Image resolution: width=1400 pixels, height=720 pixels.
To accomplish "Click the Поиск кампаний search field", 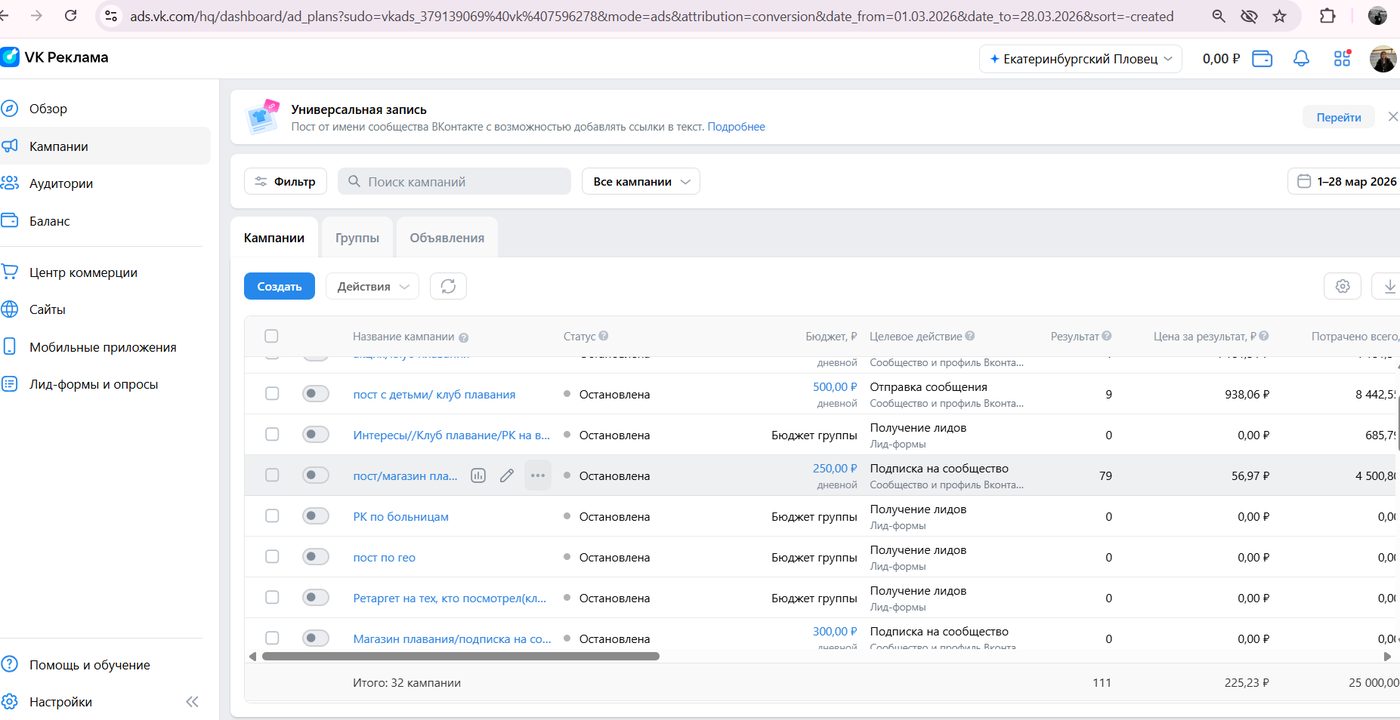I will (454, 181).
